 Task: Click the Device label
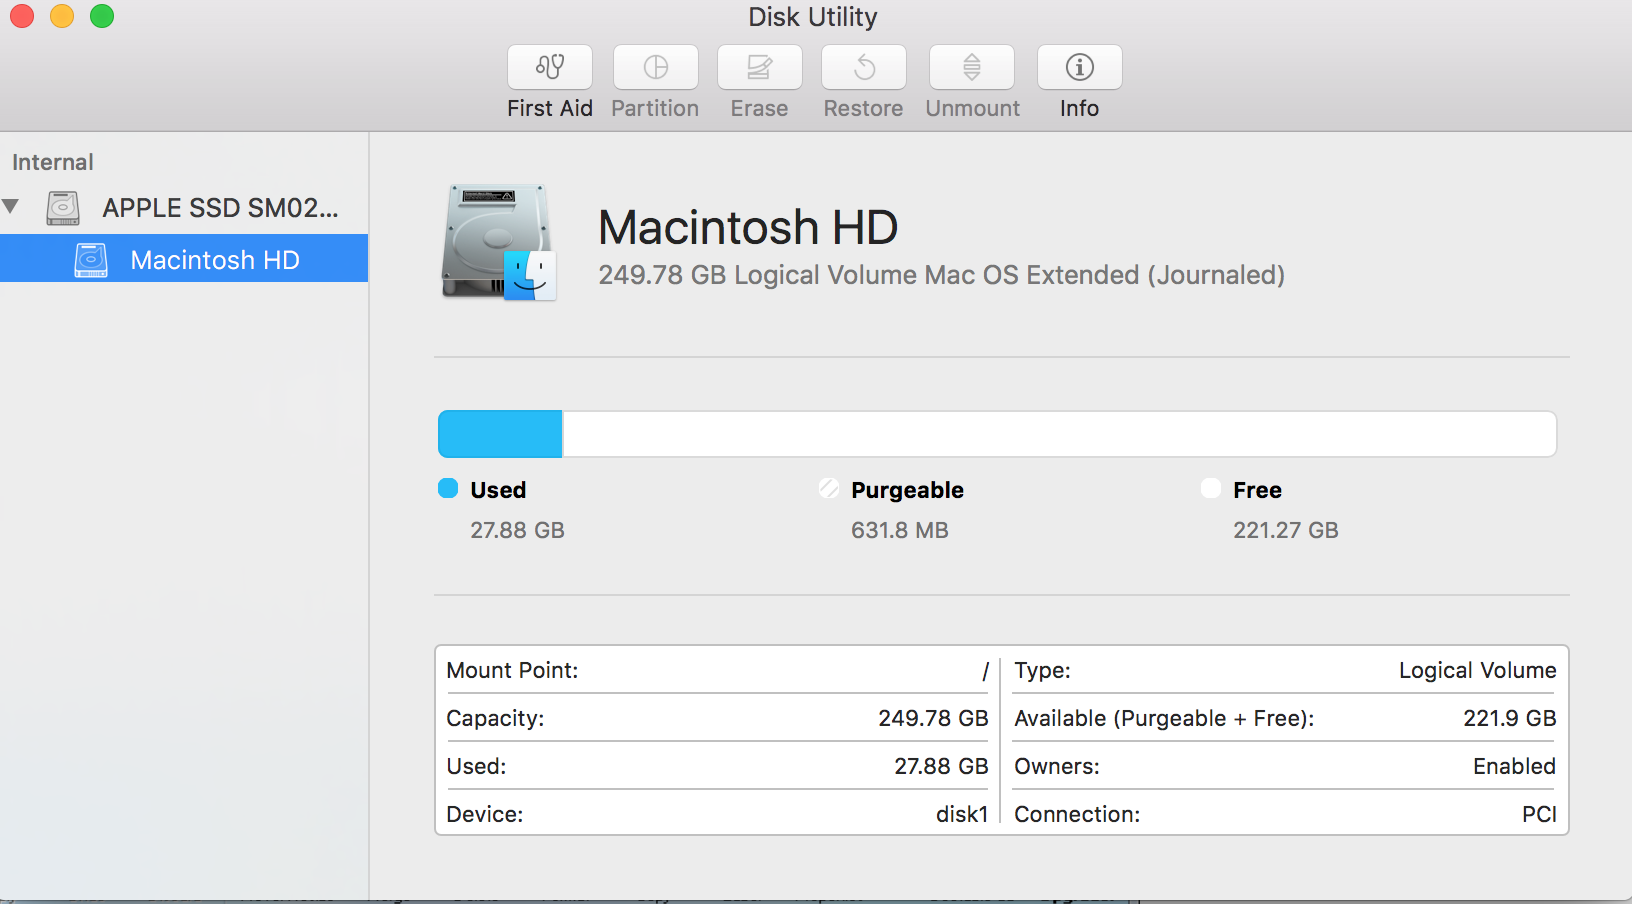click(484, 814)
